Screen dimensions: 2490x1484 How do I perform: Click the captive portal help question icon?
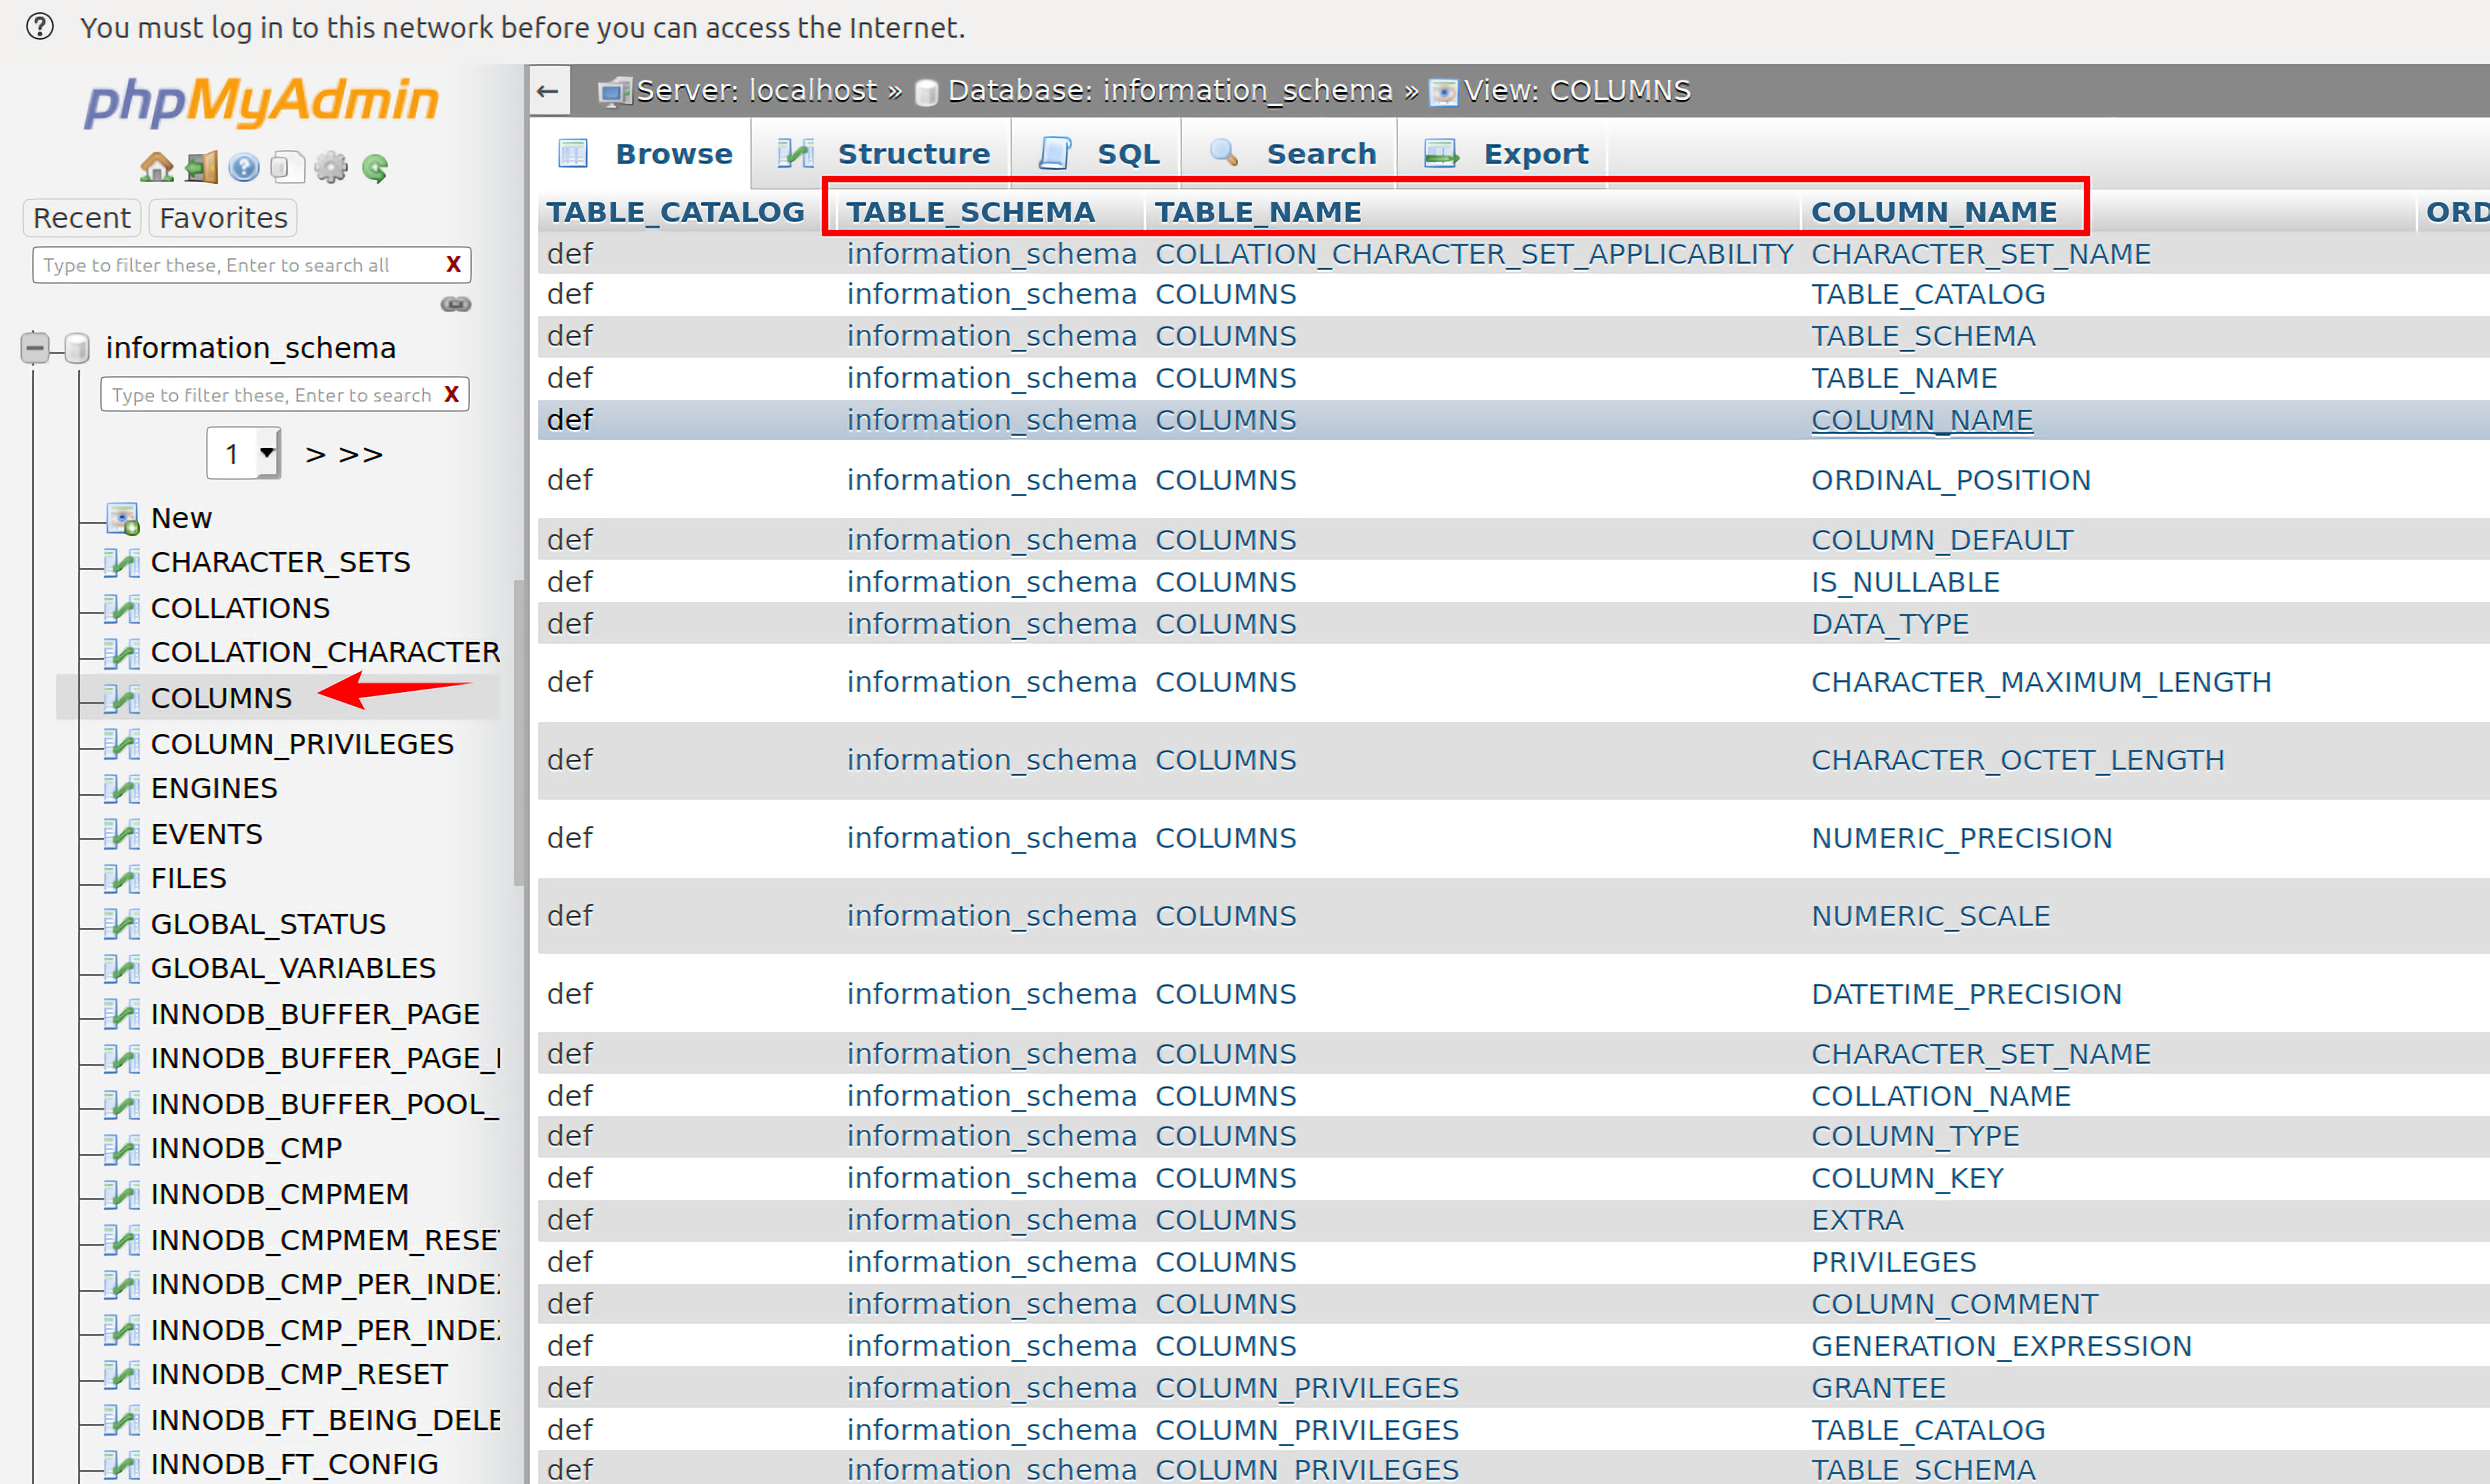tap(40, 27)
